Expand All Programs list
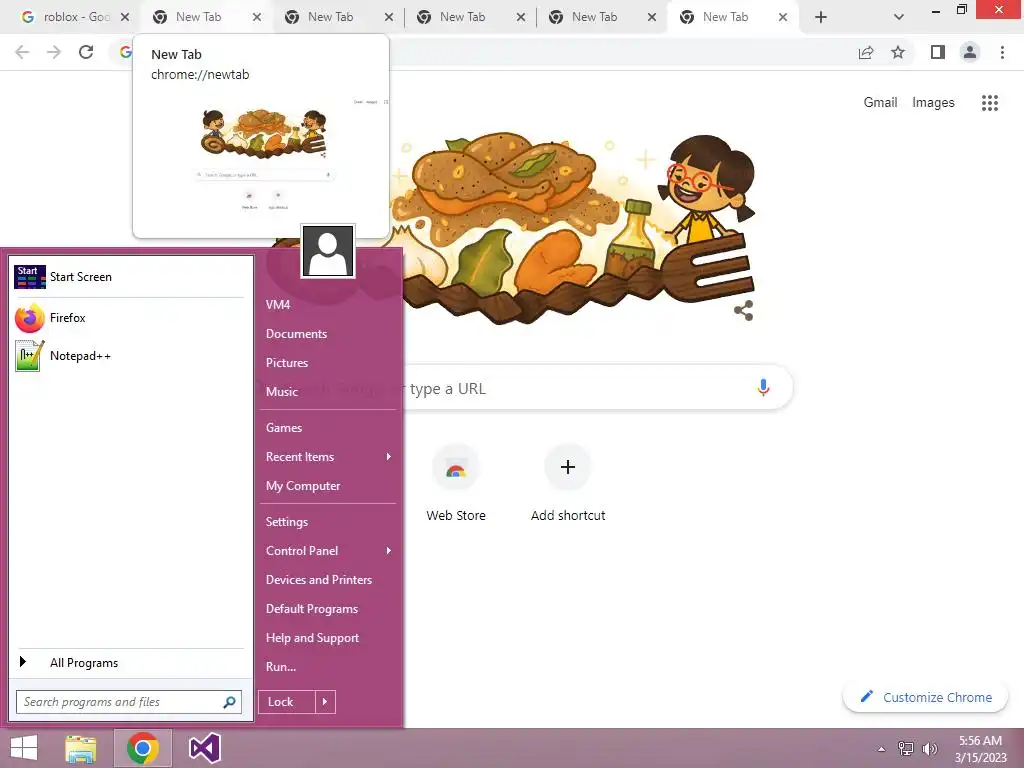The height and width of the screenshot is (768, 1024). pos(129,663)
